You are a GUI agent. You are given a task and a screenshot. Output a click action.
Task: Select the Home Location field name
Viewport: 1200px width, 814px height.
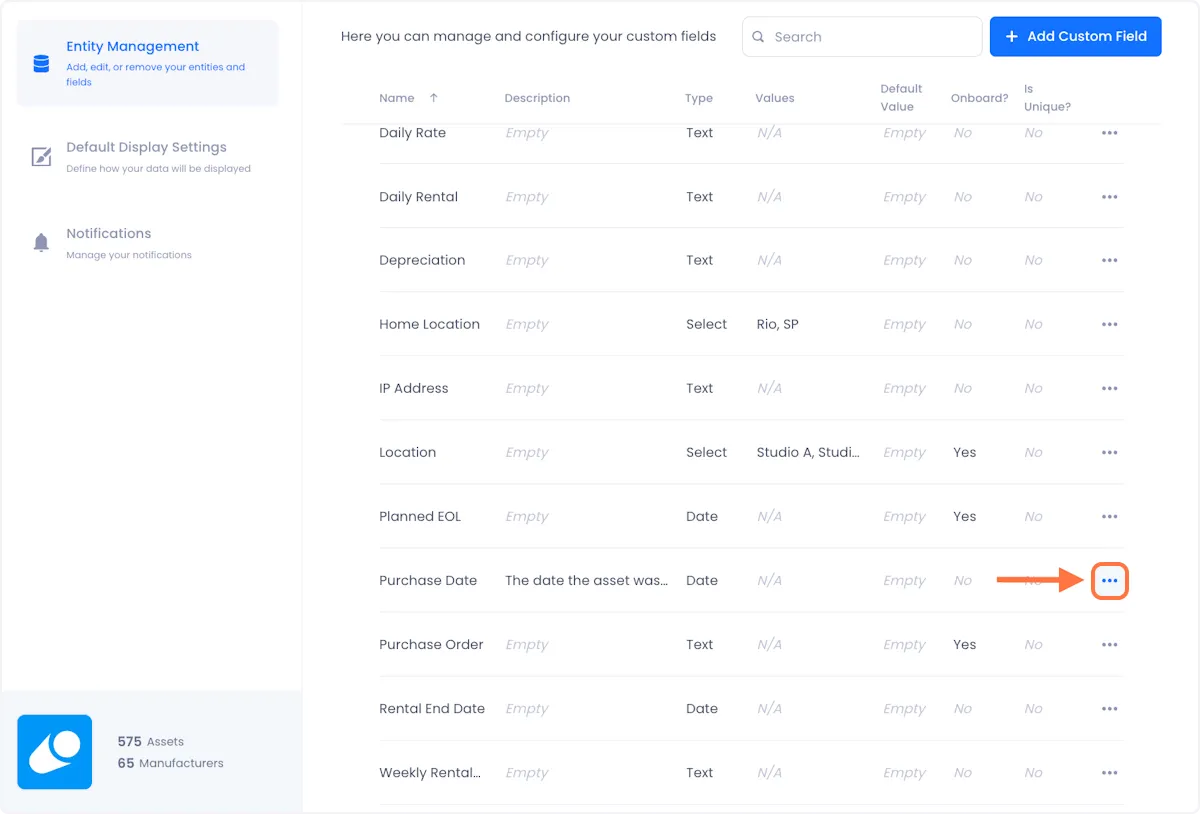tap(429, 324)
